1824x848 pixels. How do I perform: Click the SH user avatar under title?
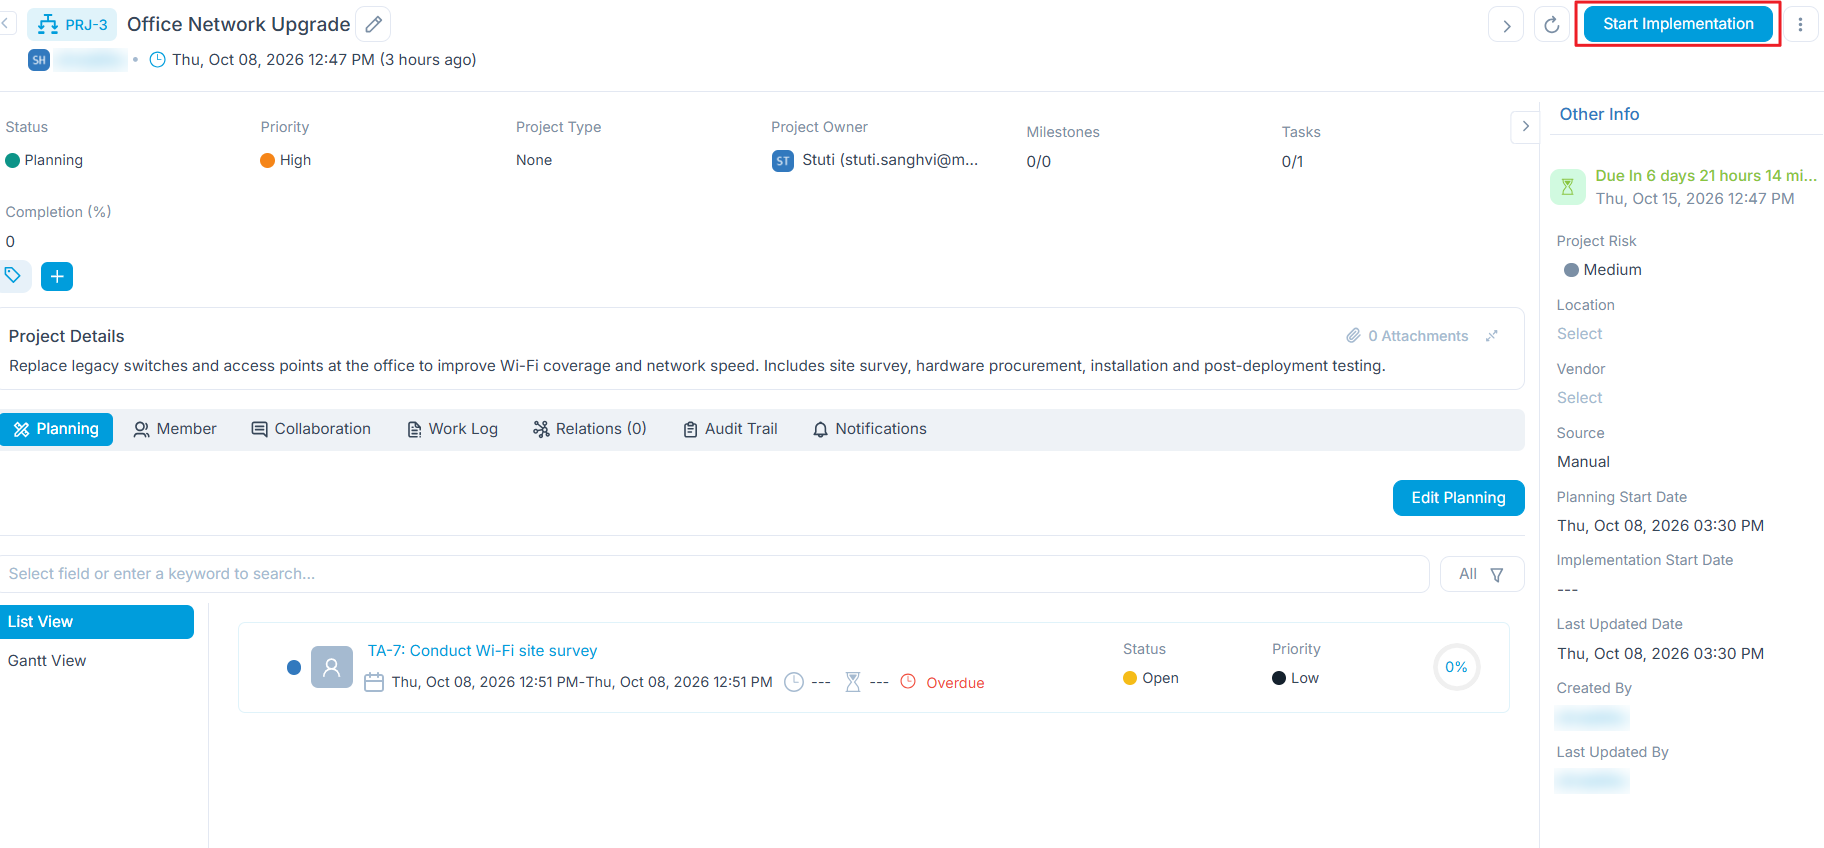pos(39,60)
